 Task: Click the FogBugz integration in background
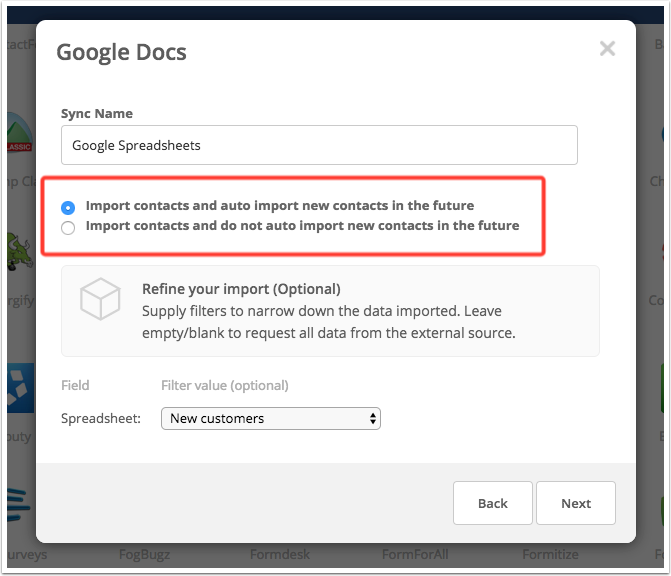tap(144, 555)
